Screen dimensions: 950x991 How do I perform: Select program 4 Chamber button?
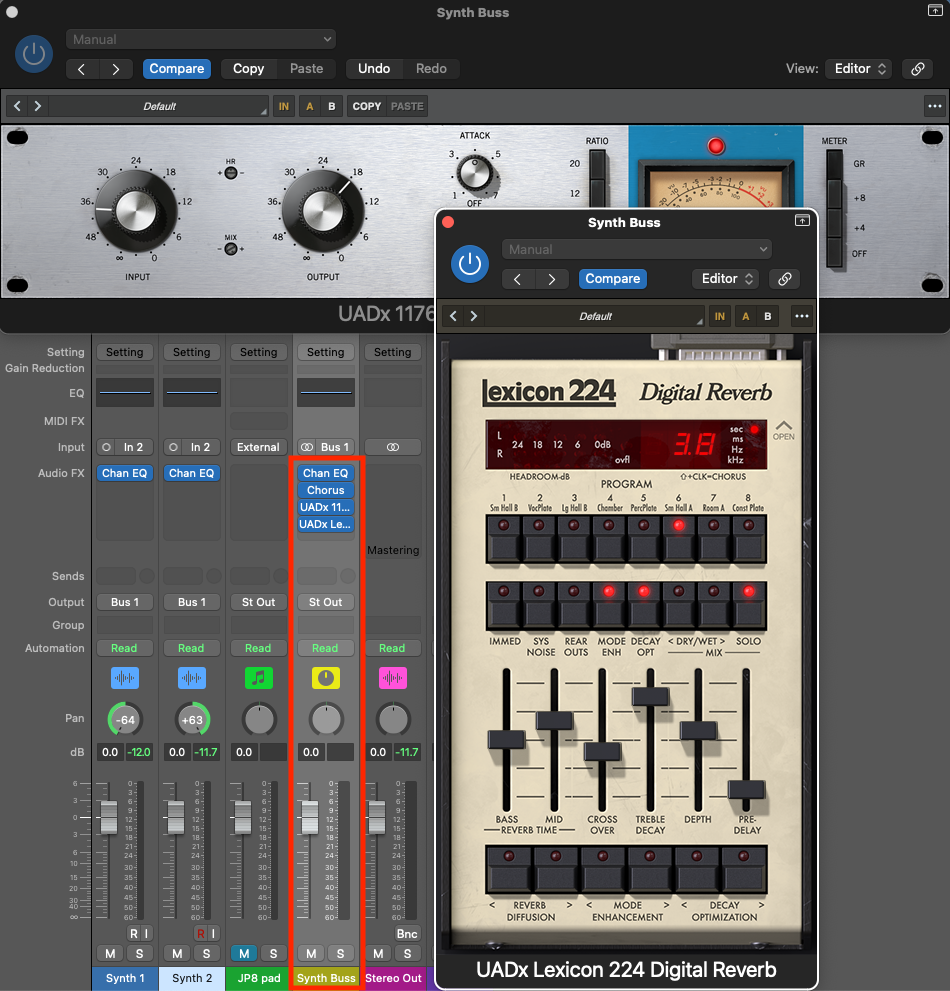click(x=609, y=539)
